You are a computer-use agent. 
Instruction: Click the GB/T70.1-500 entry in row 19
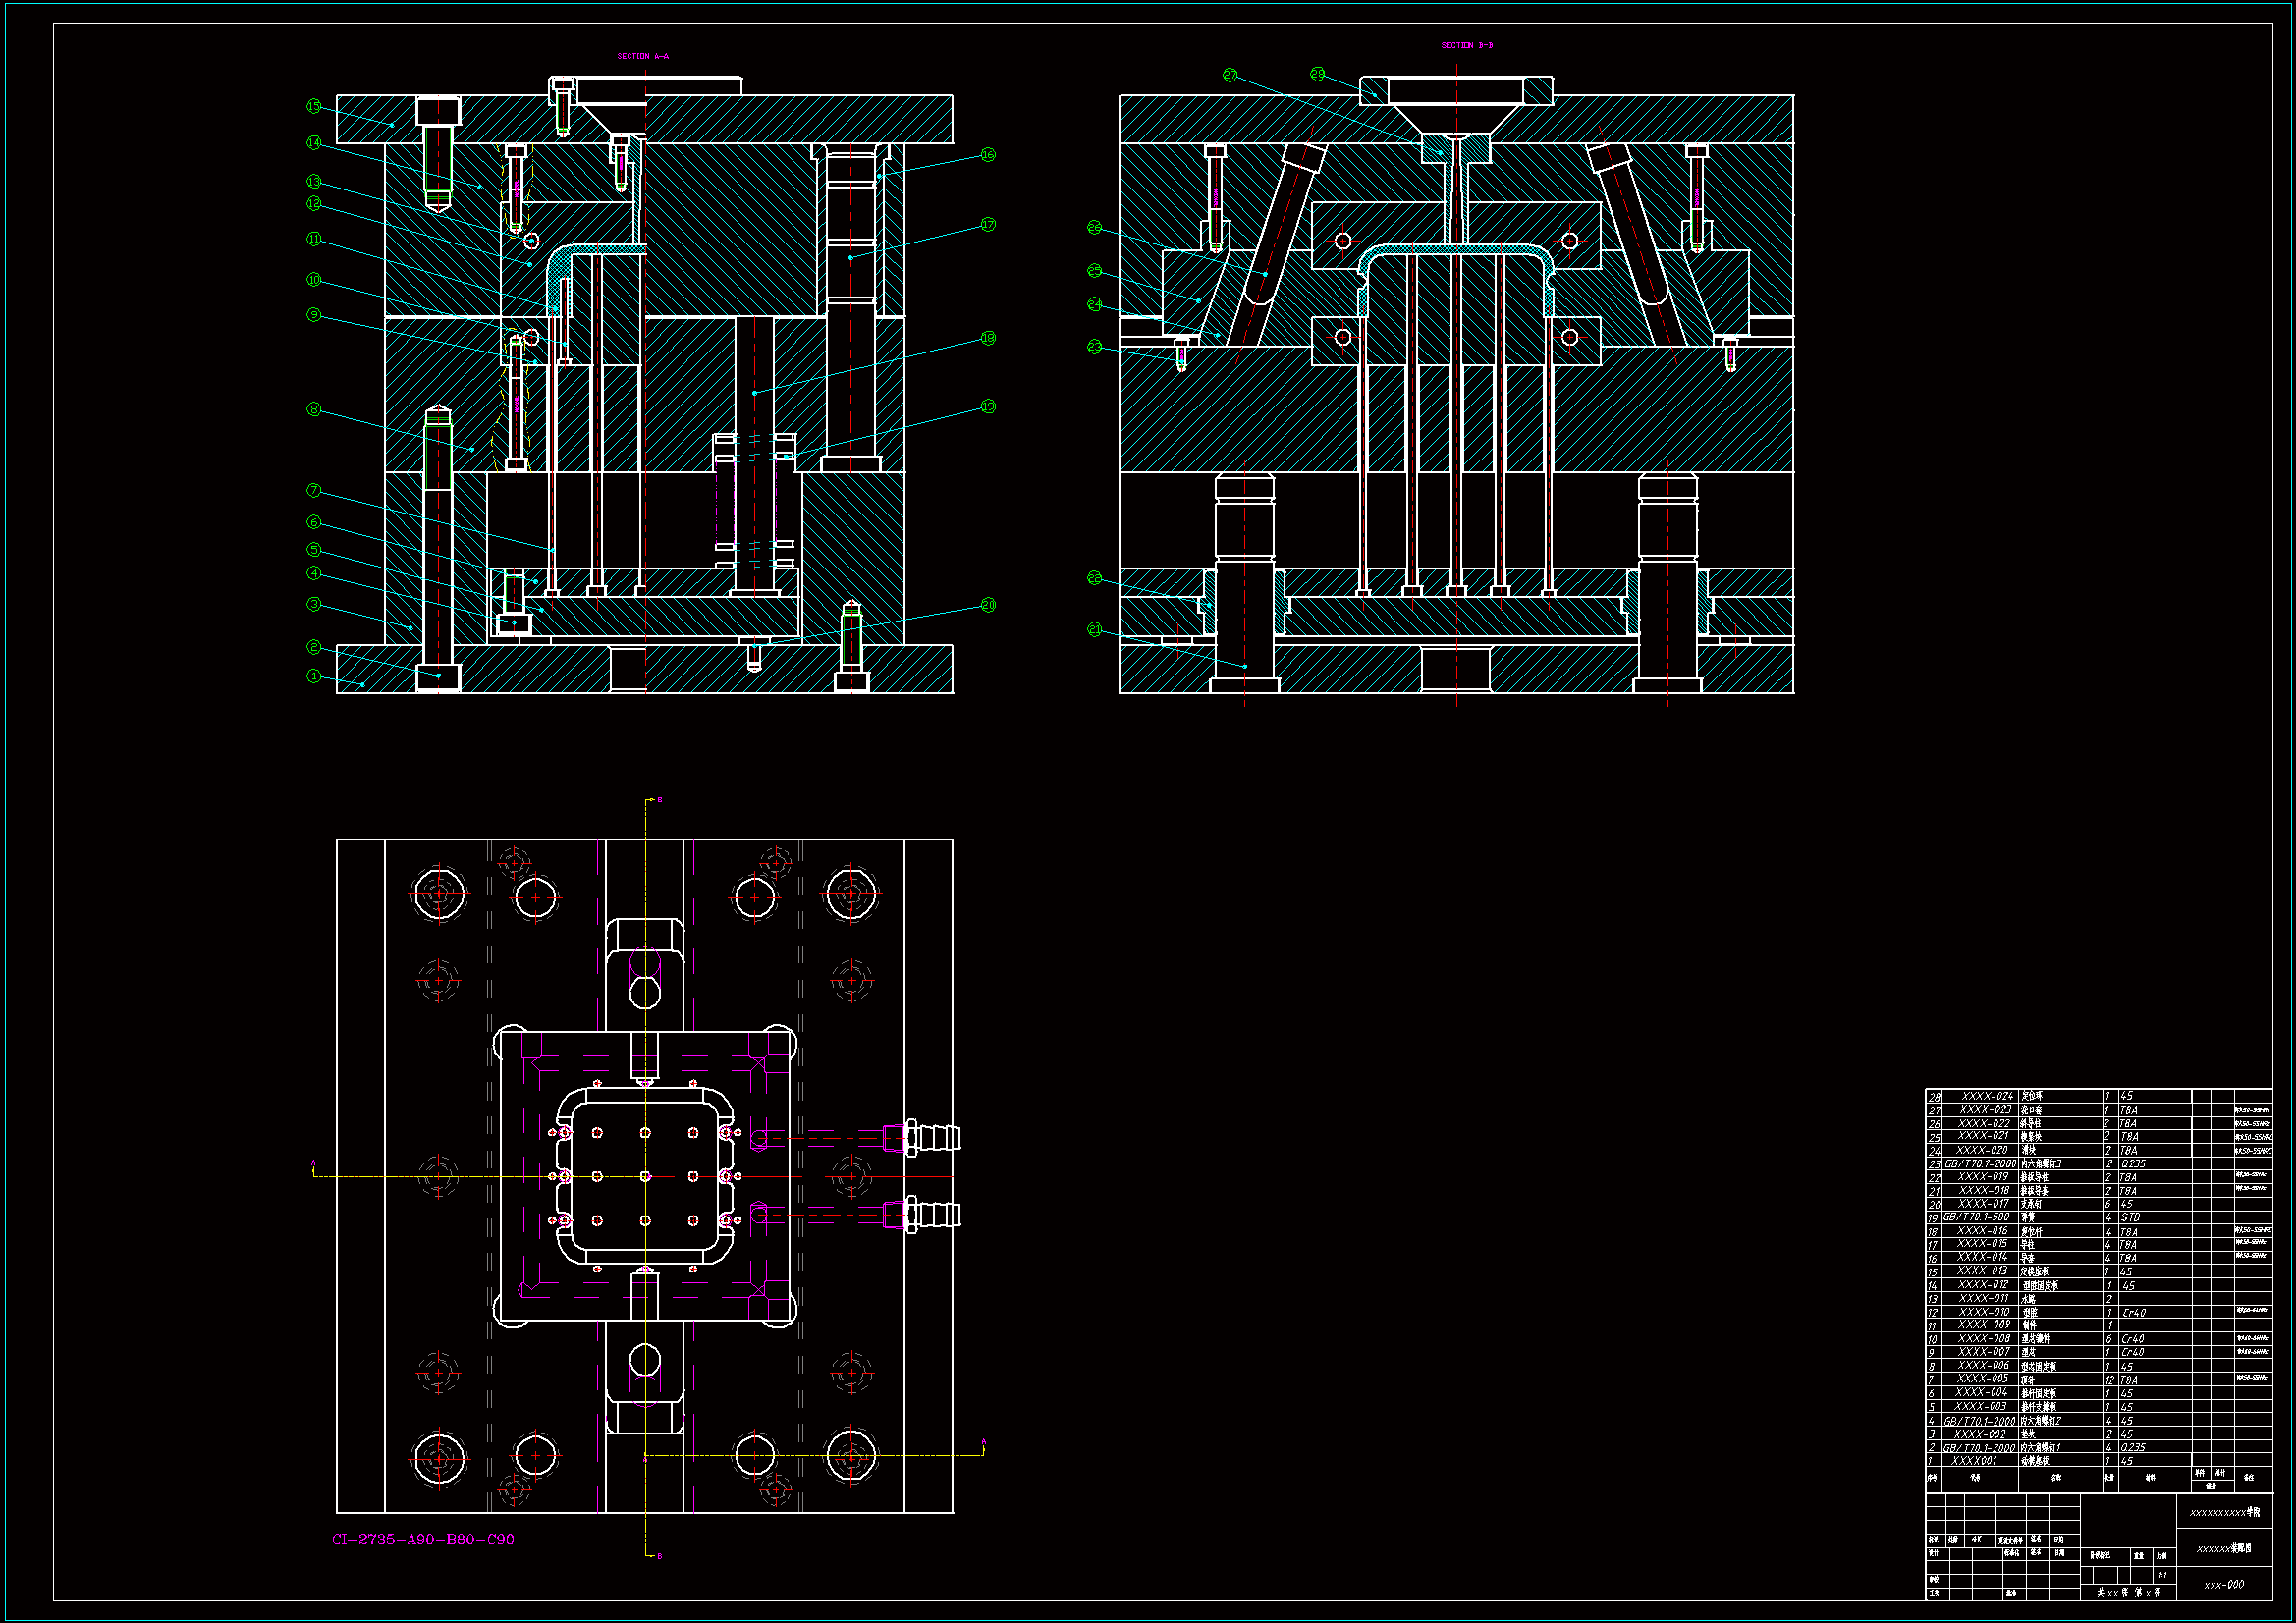[1977, 1218]
